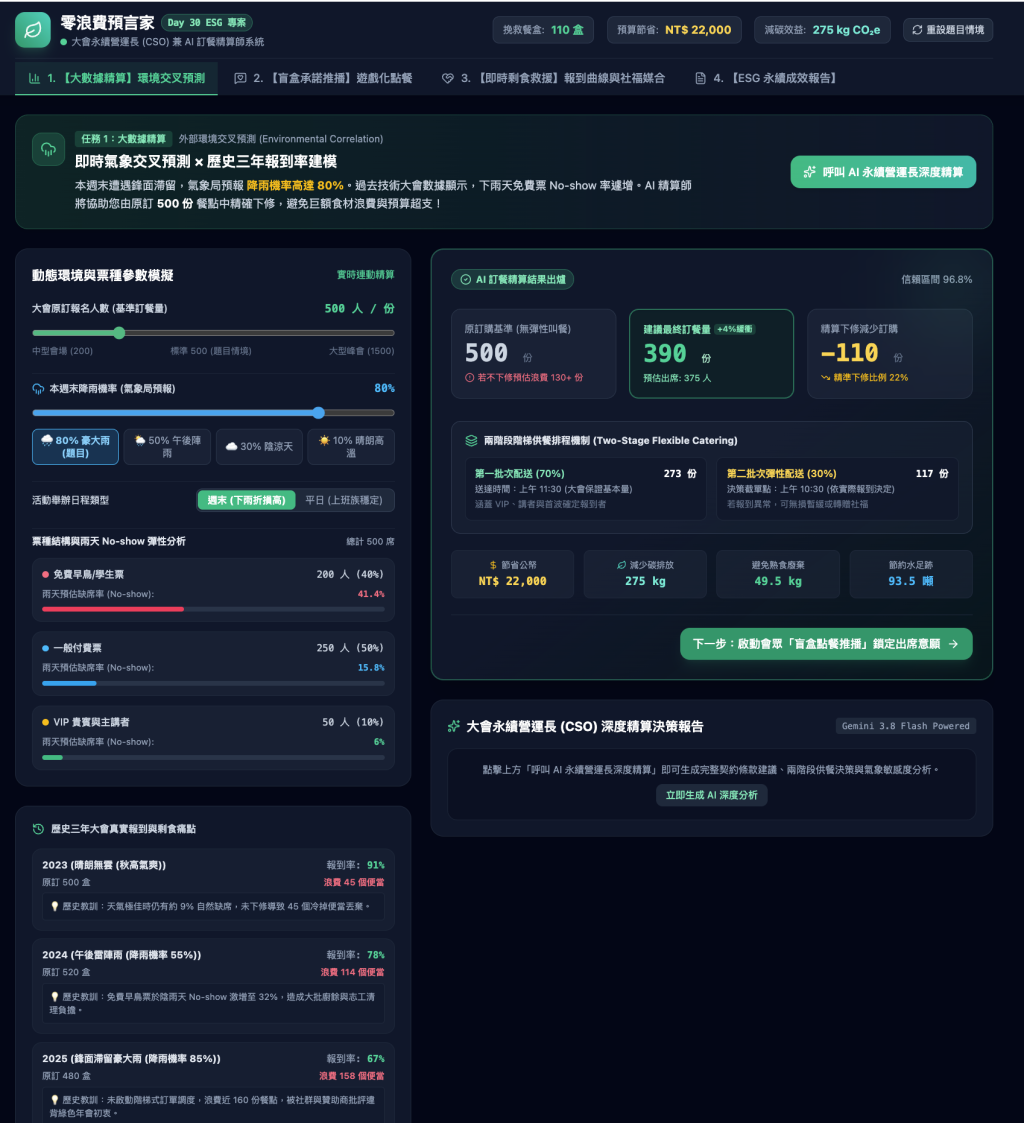Switch the schedule type to 週末 (下雨折損高)
The image size is (1024, 1123).
(x=246, y=500)
